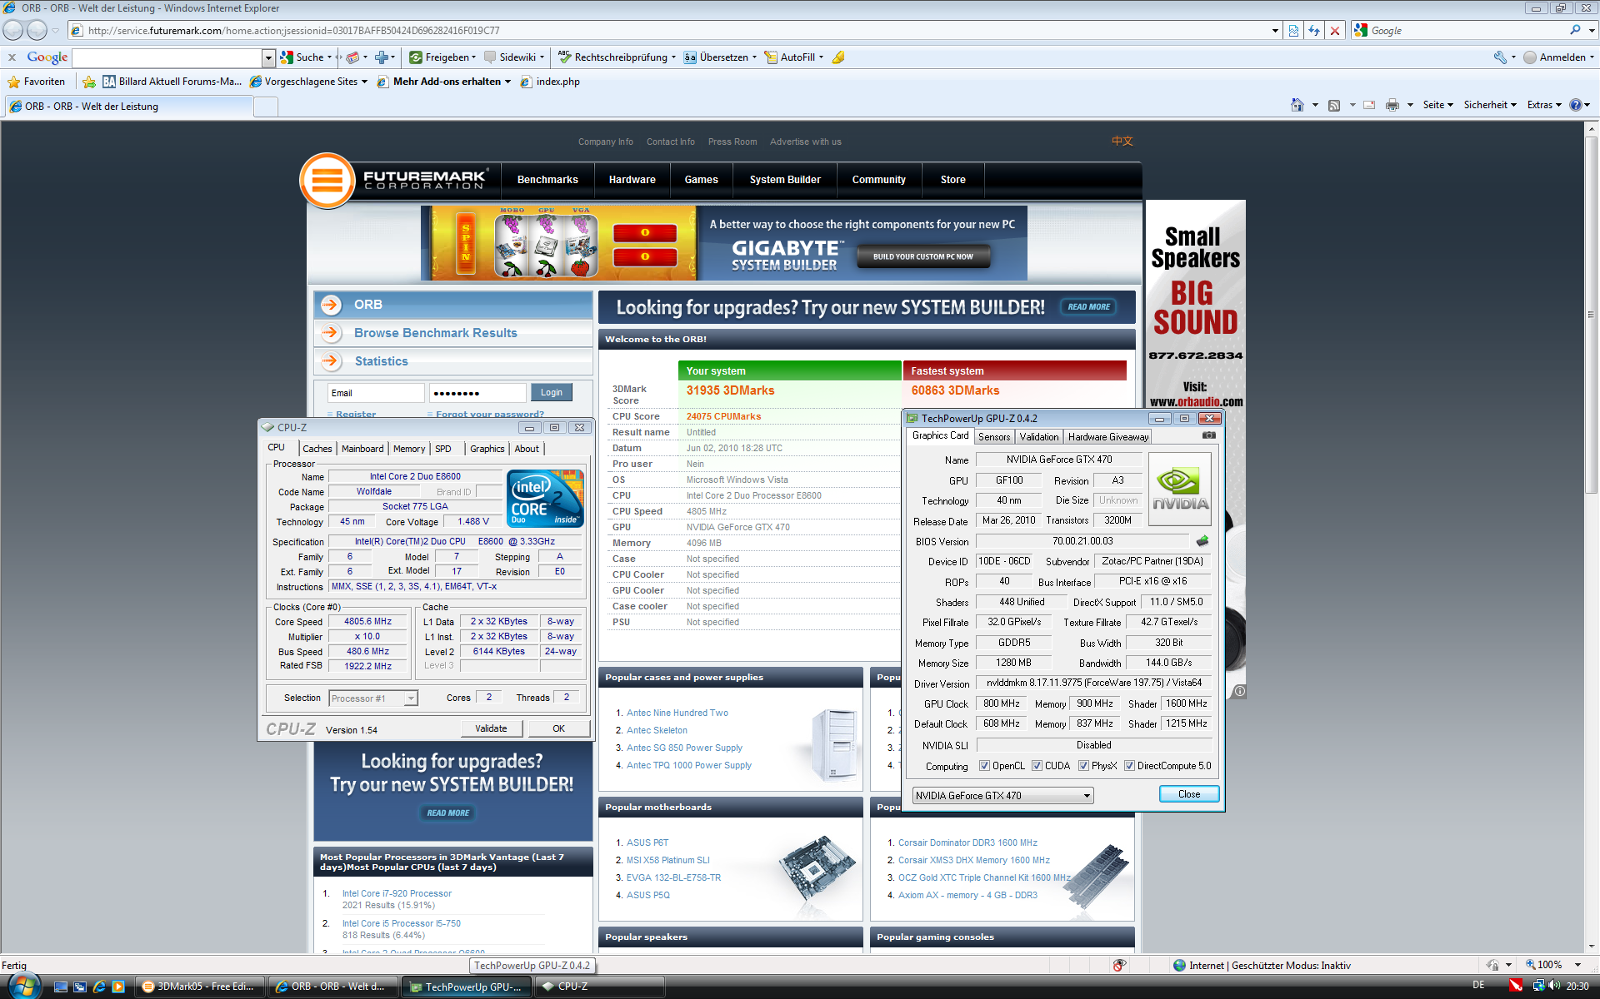This screenshot has width=1600, height=999.
Task: Toggle the OpenCL checkbox in GPU-Z
Action: pos(984,766)
